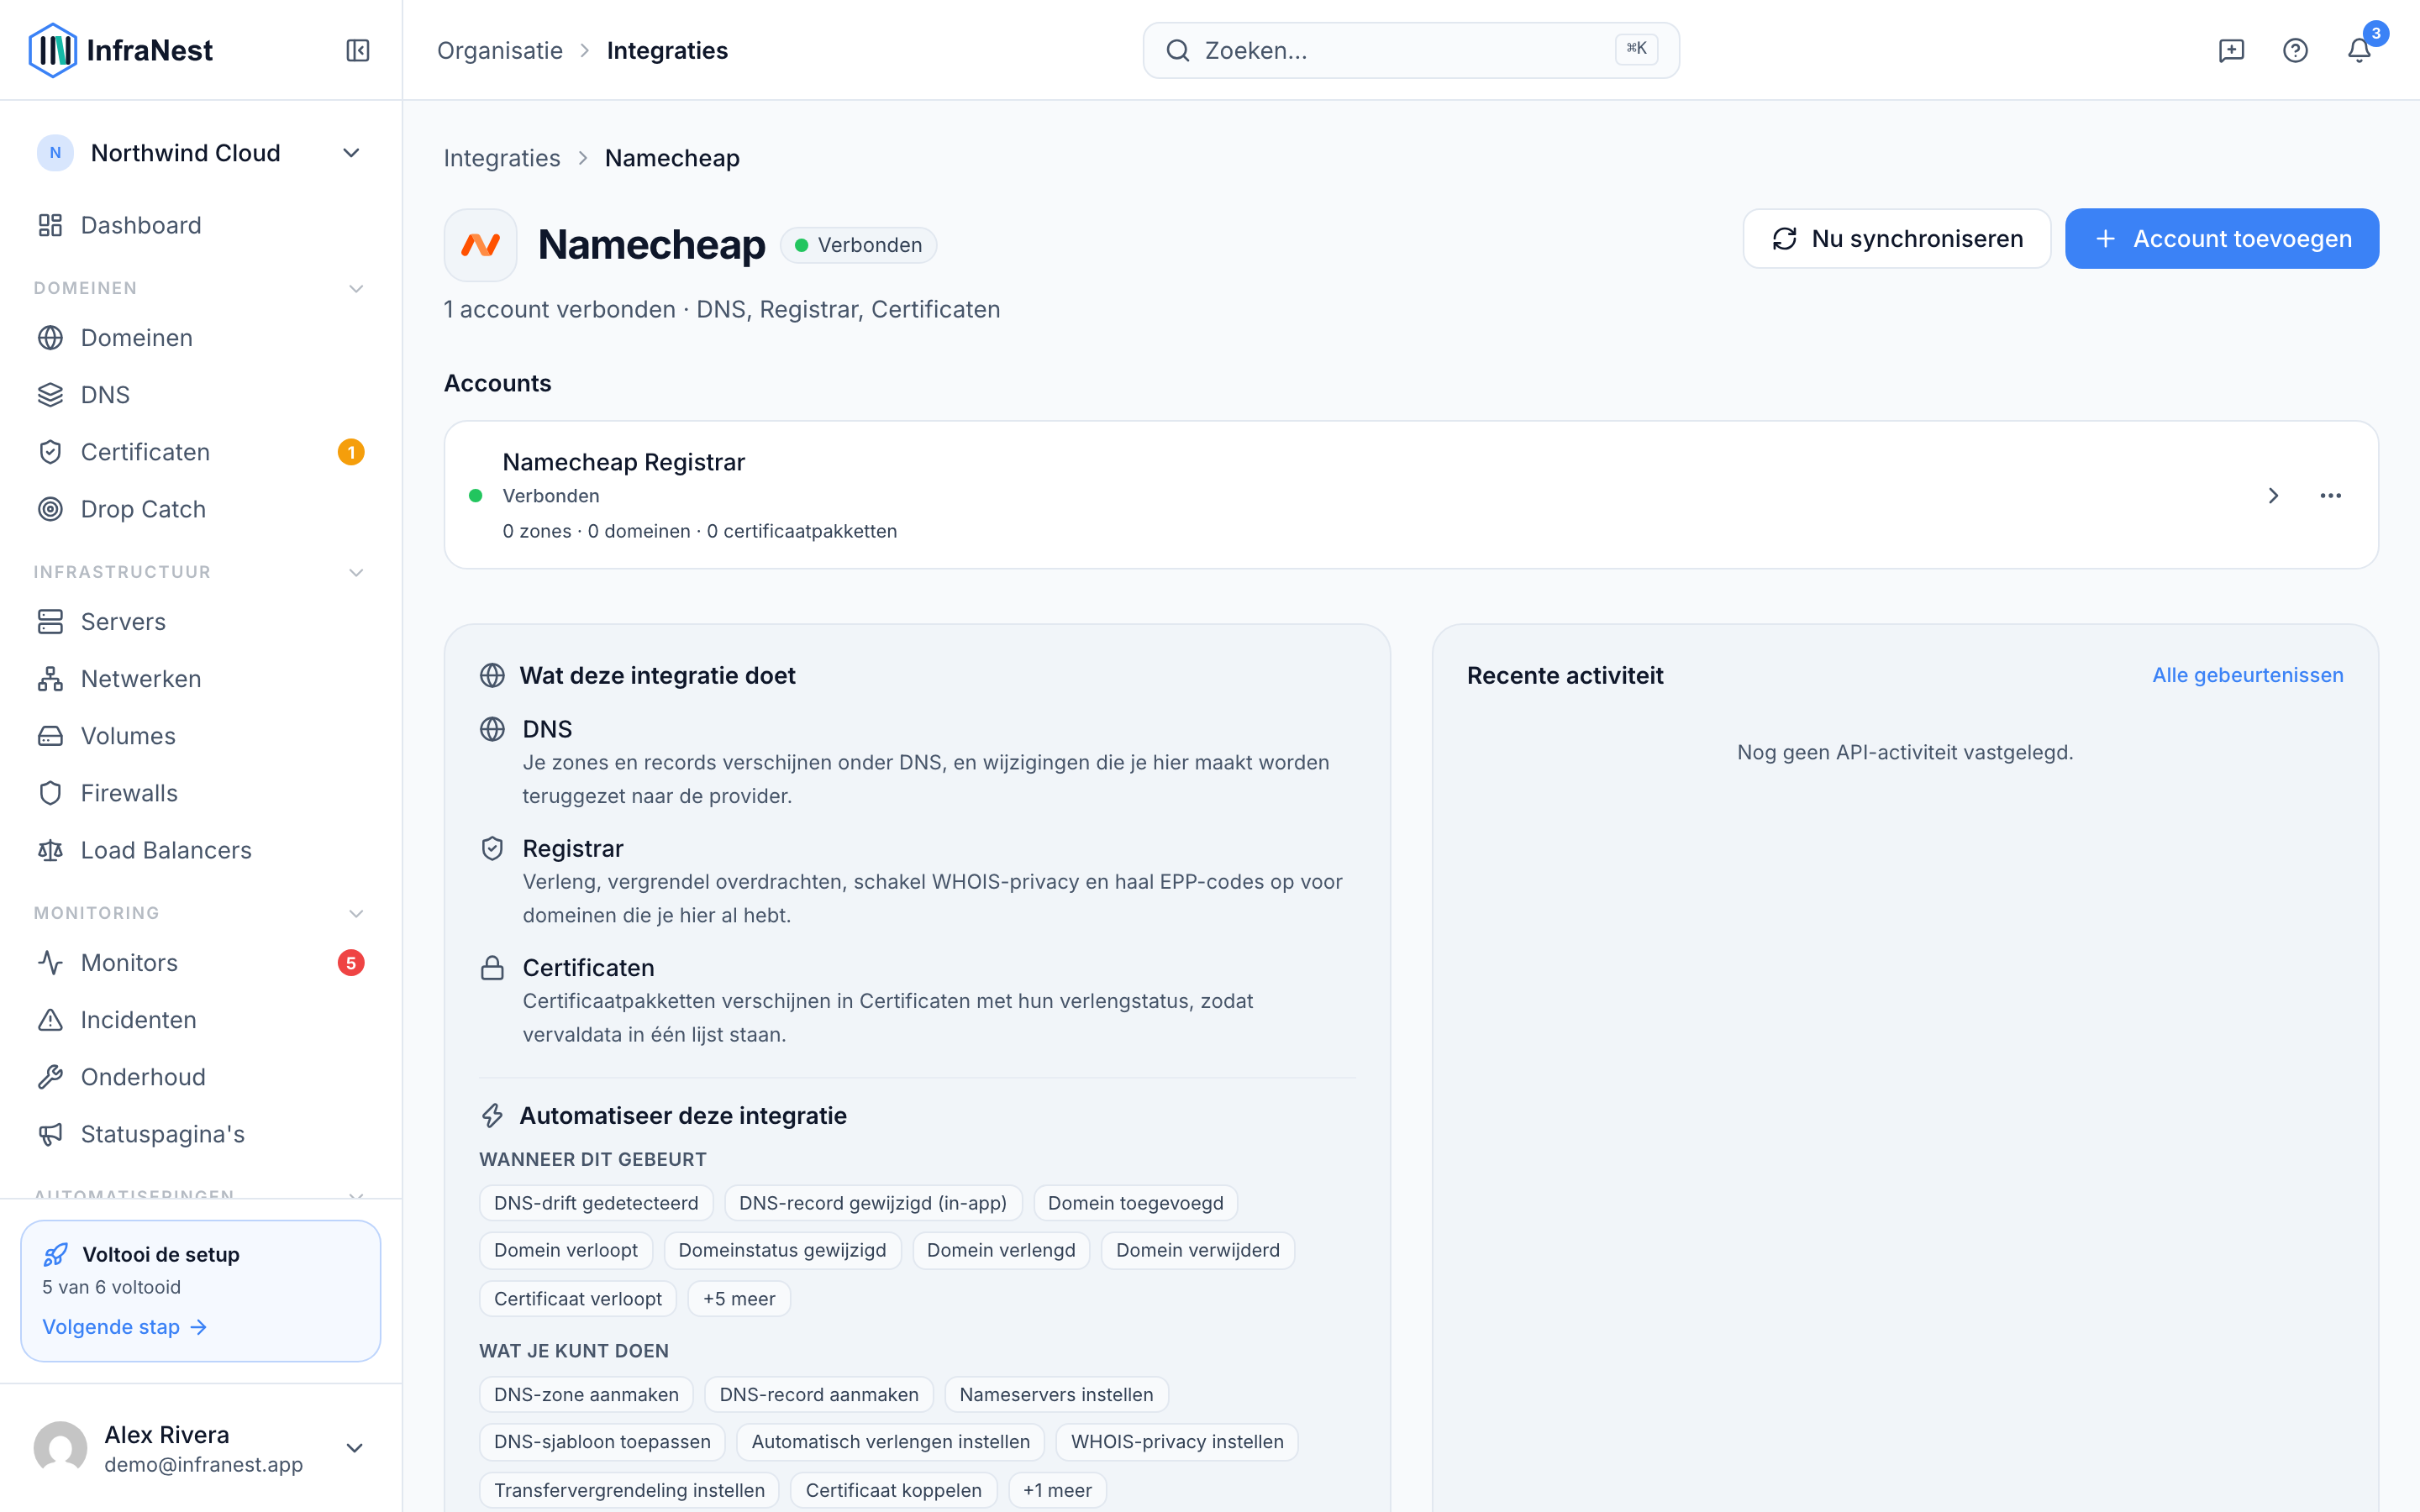Select the Domein verwijderd chip

[x=1197, y=1250]
